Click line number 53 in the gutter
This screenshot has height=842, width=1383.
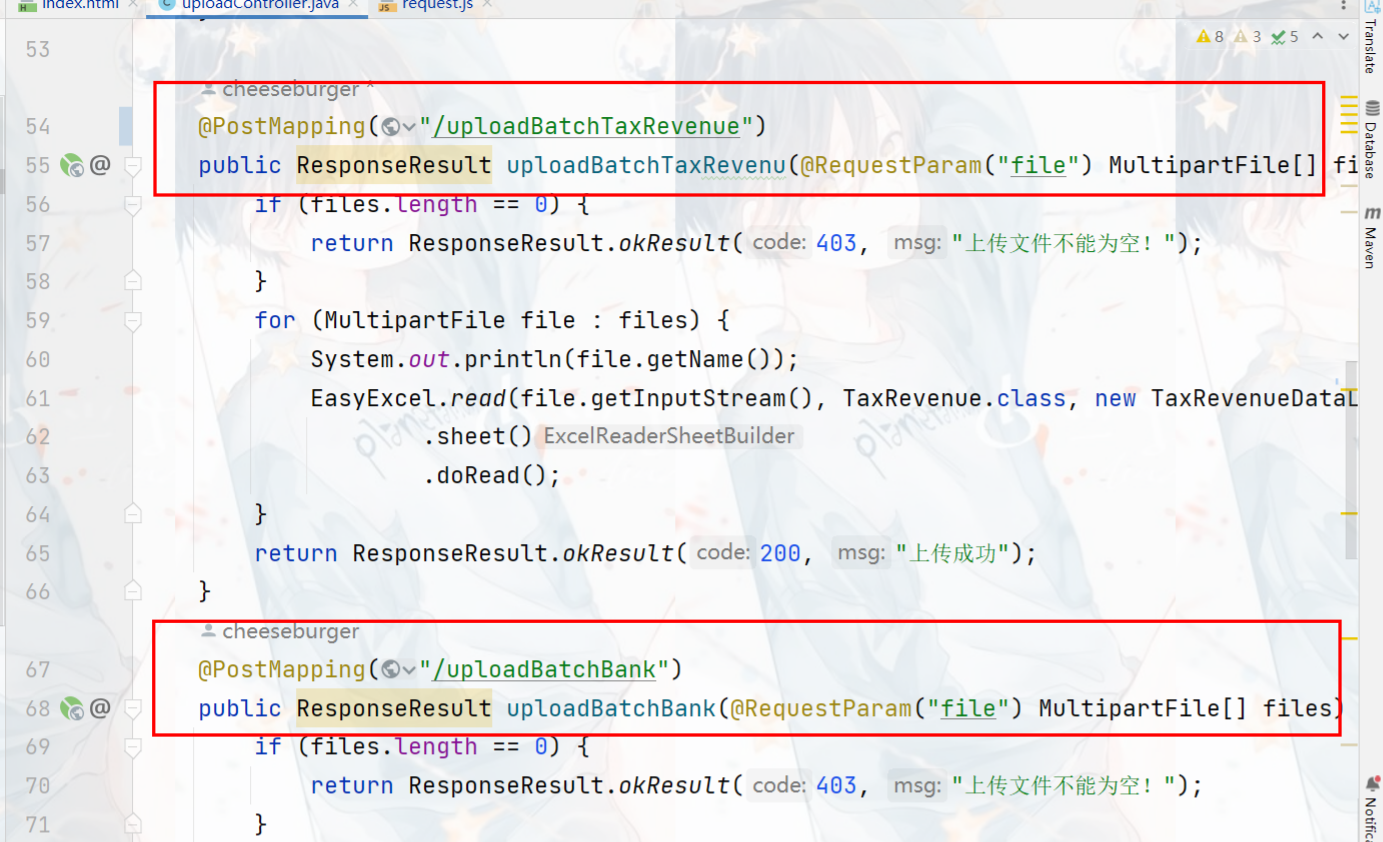pos(37,49)
